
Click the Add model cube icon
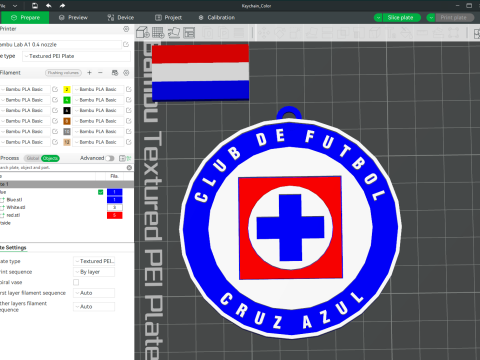click(143, 32)
